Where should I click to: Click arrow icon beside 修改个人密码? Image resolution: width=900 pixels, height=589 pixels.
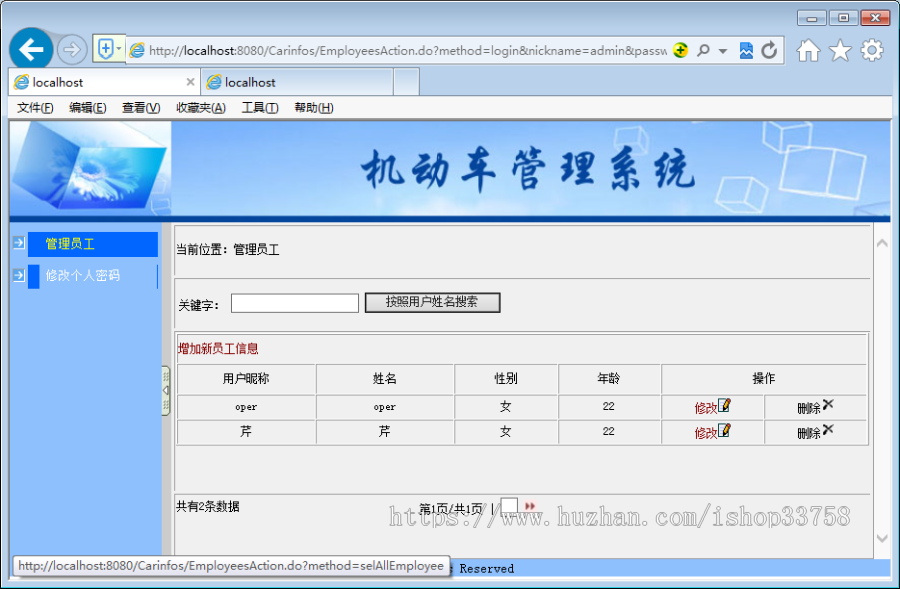tap(19, 276)
